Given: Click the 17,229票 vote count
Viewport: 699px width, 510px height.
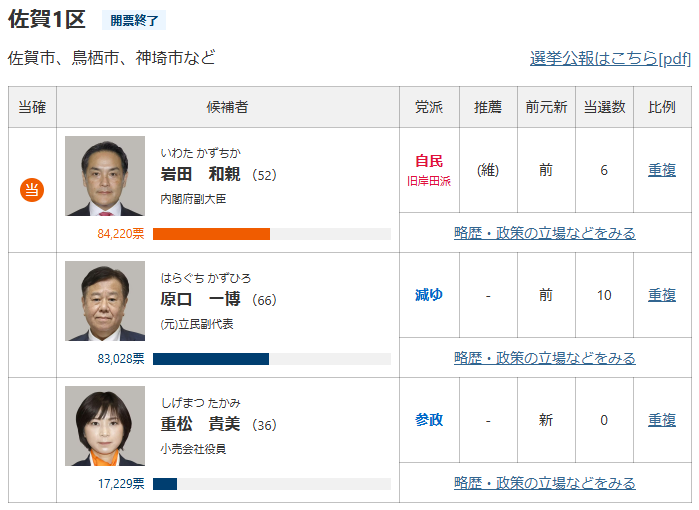Looking at the screenshot, I should [x=121, y=484].
